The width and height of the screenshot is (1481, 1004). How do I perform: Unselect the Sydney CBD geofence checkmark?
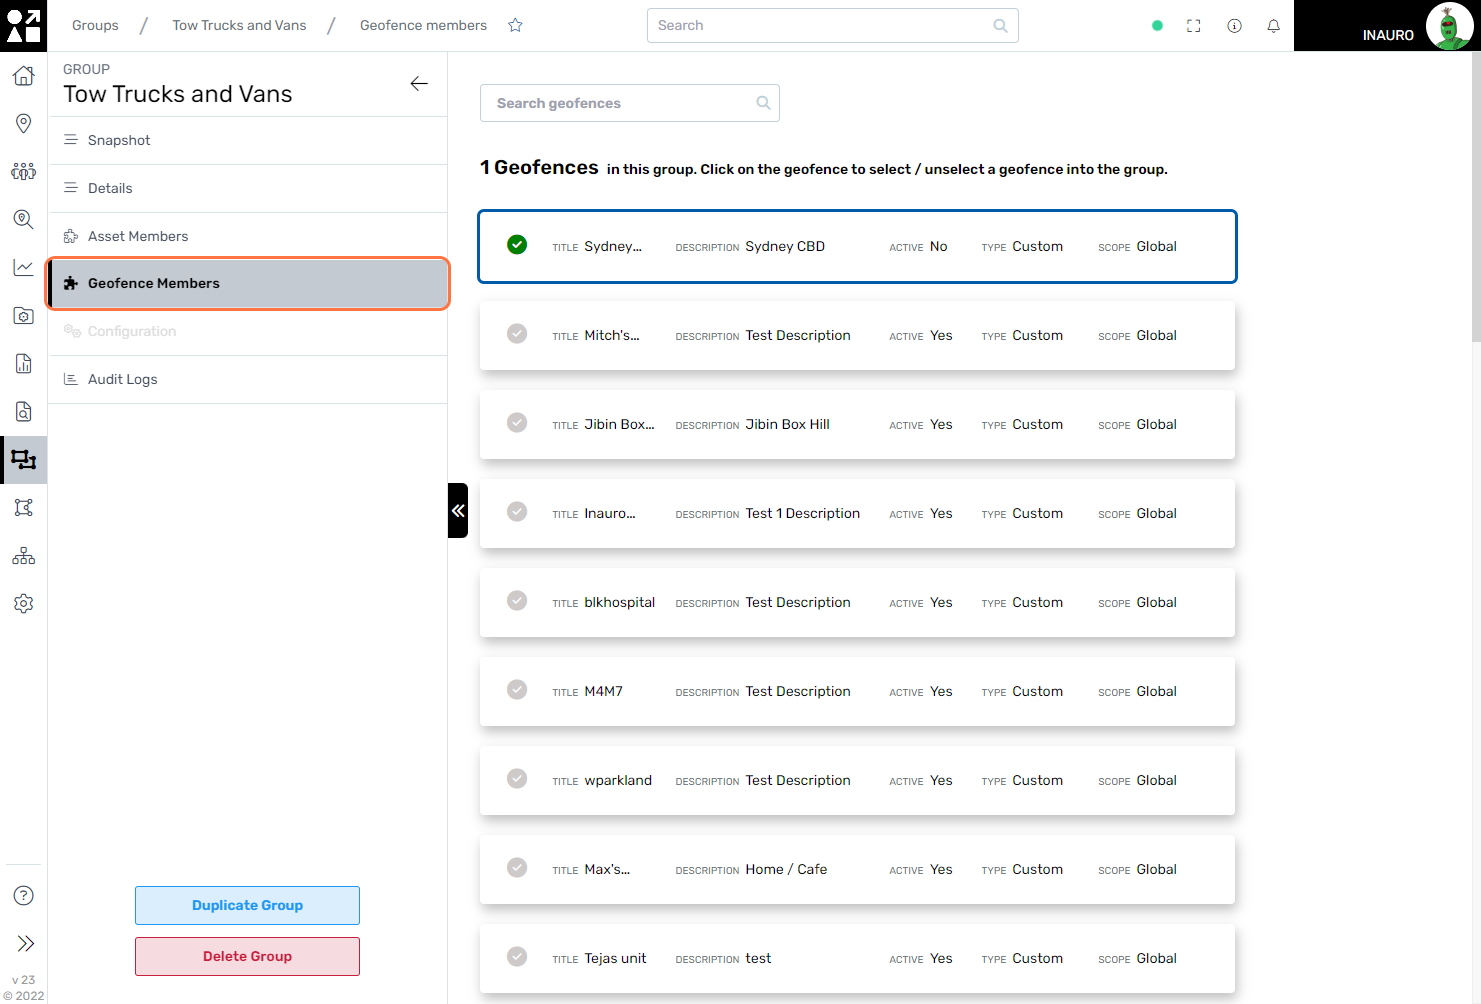[x=517, y=244]
